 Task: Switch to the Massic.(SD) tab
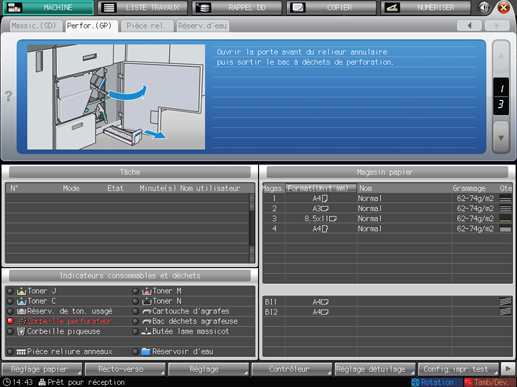point(34,26)
